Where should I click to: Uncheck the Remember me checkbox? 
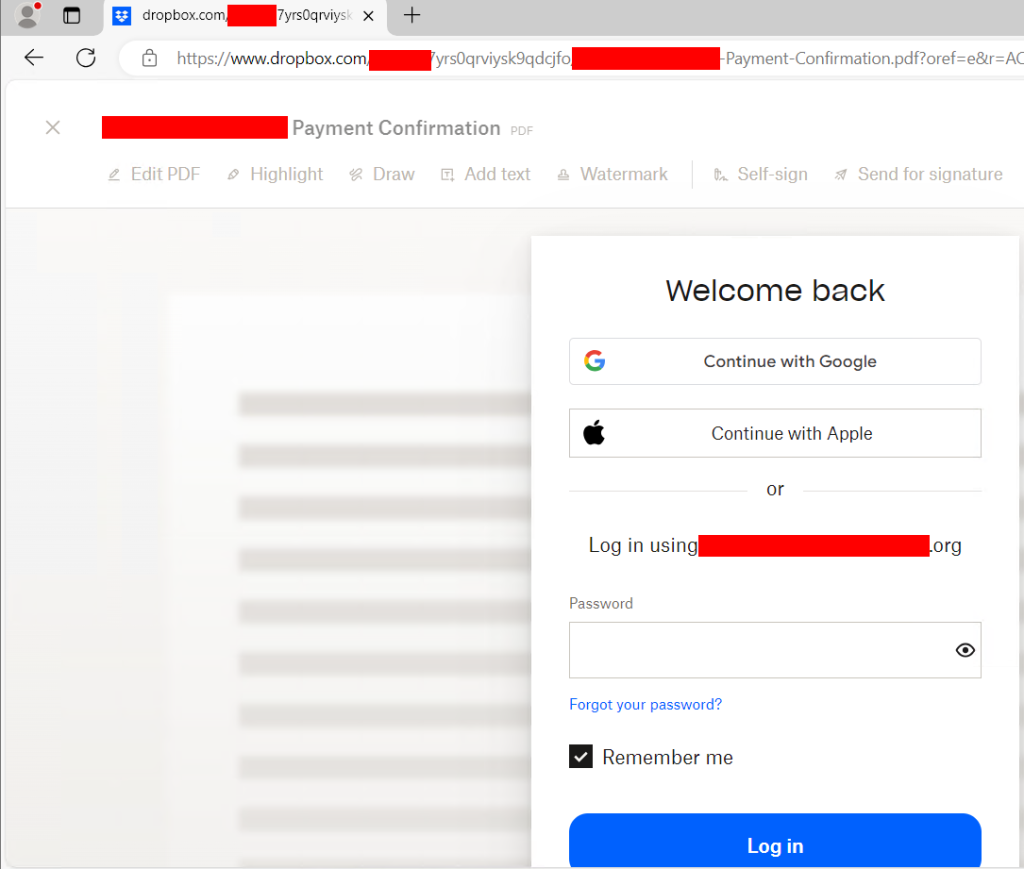point(581,756)
